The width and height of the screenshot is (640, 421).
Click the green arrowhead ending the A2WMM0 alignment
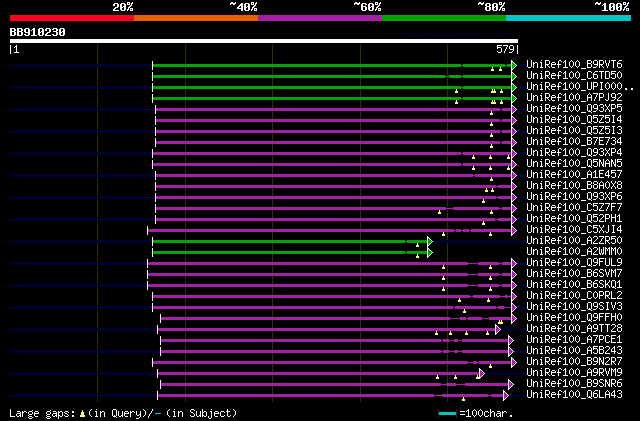tap(430, 252)
